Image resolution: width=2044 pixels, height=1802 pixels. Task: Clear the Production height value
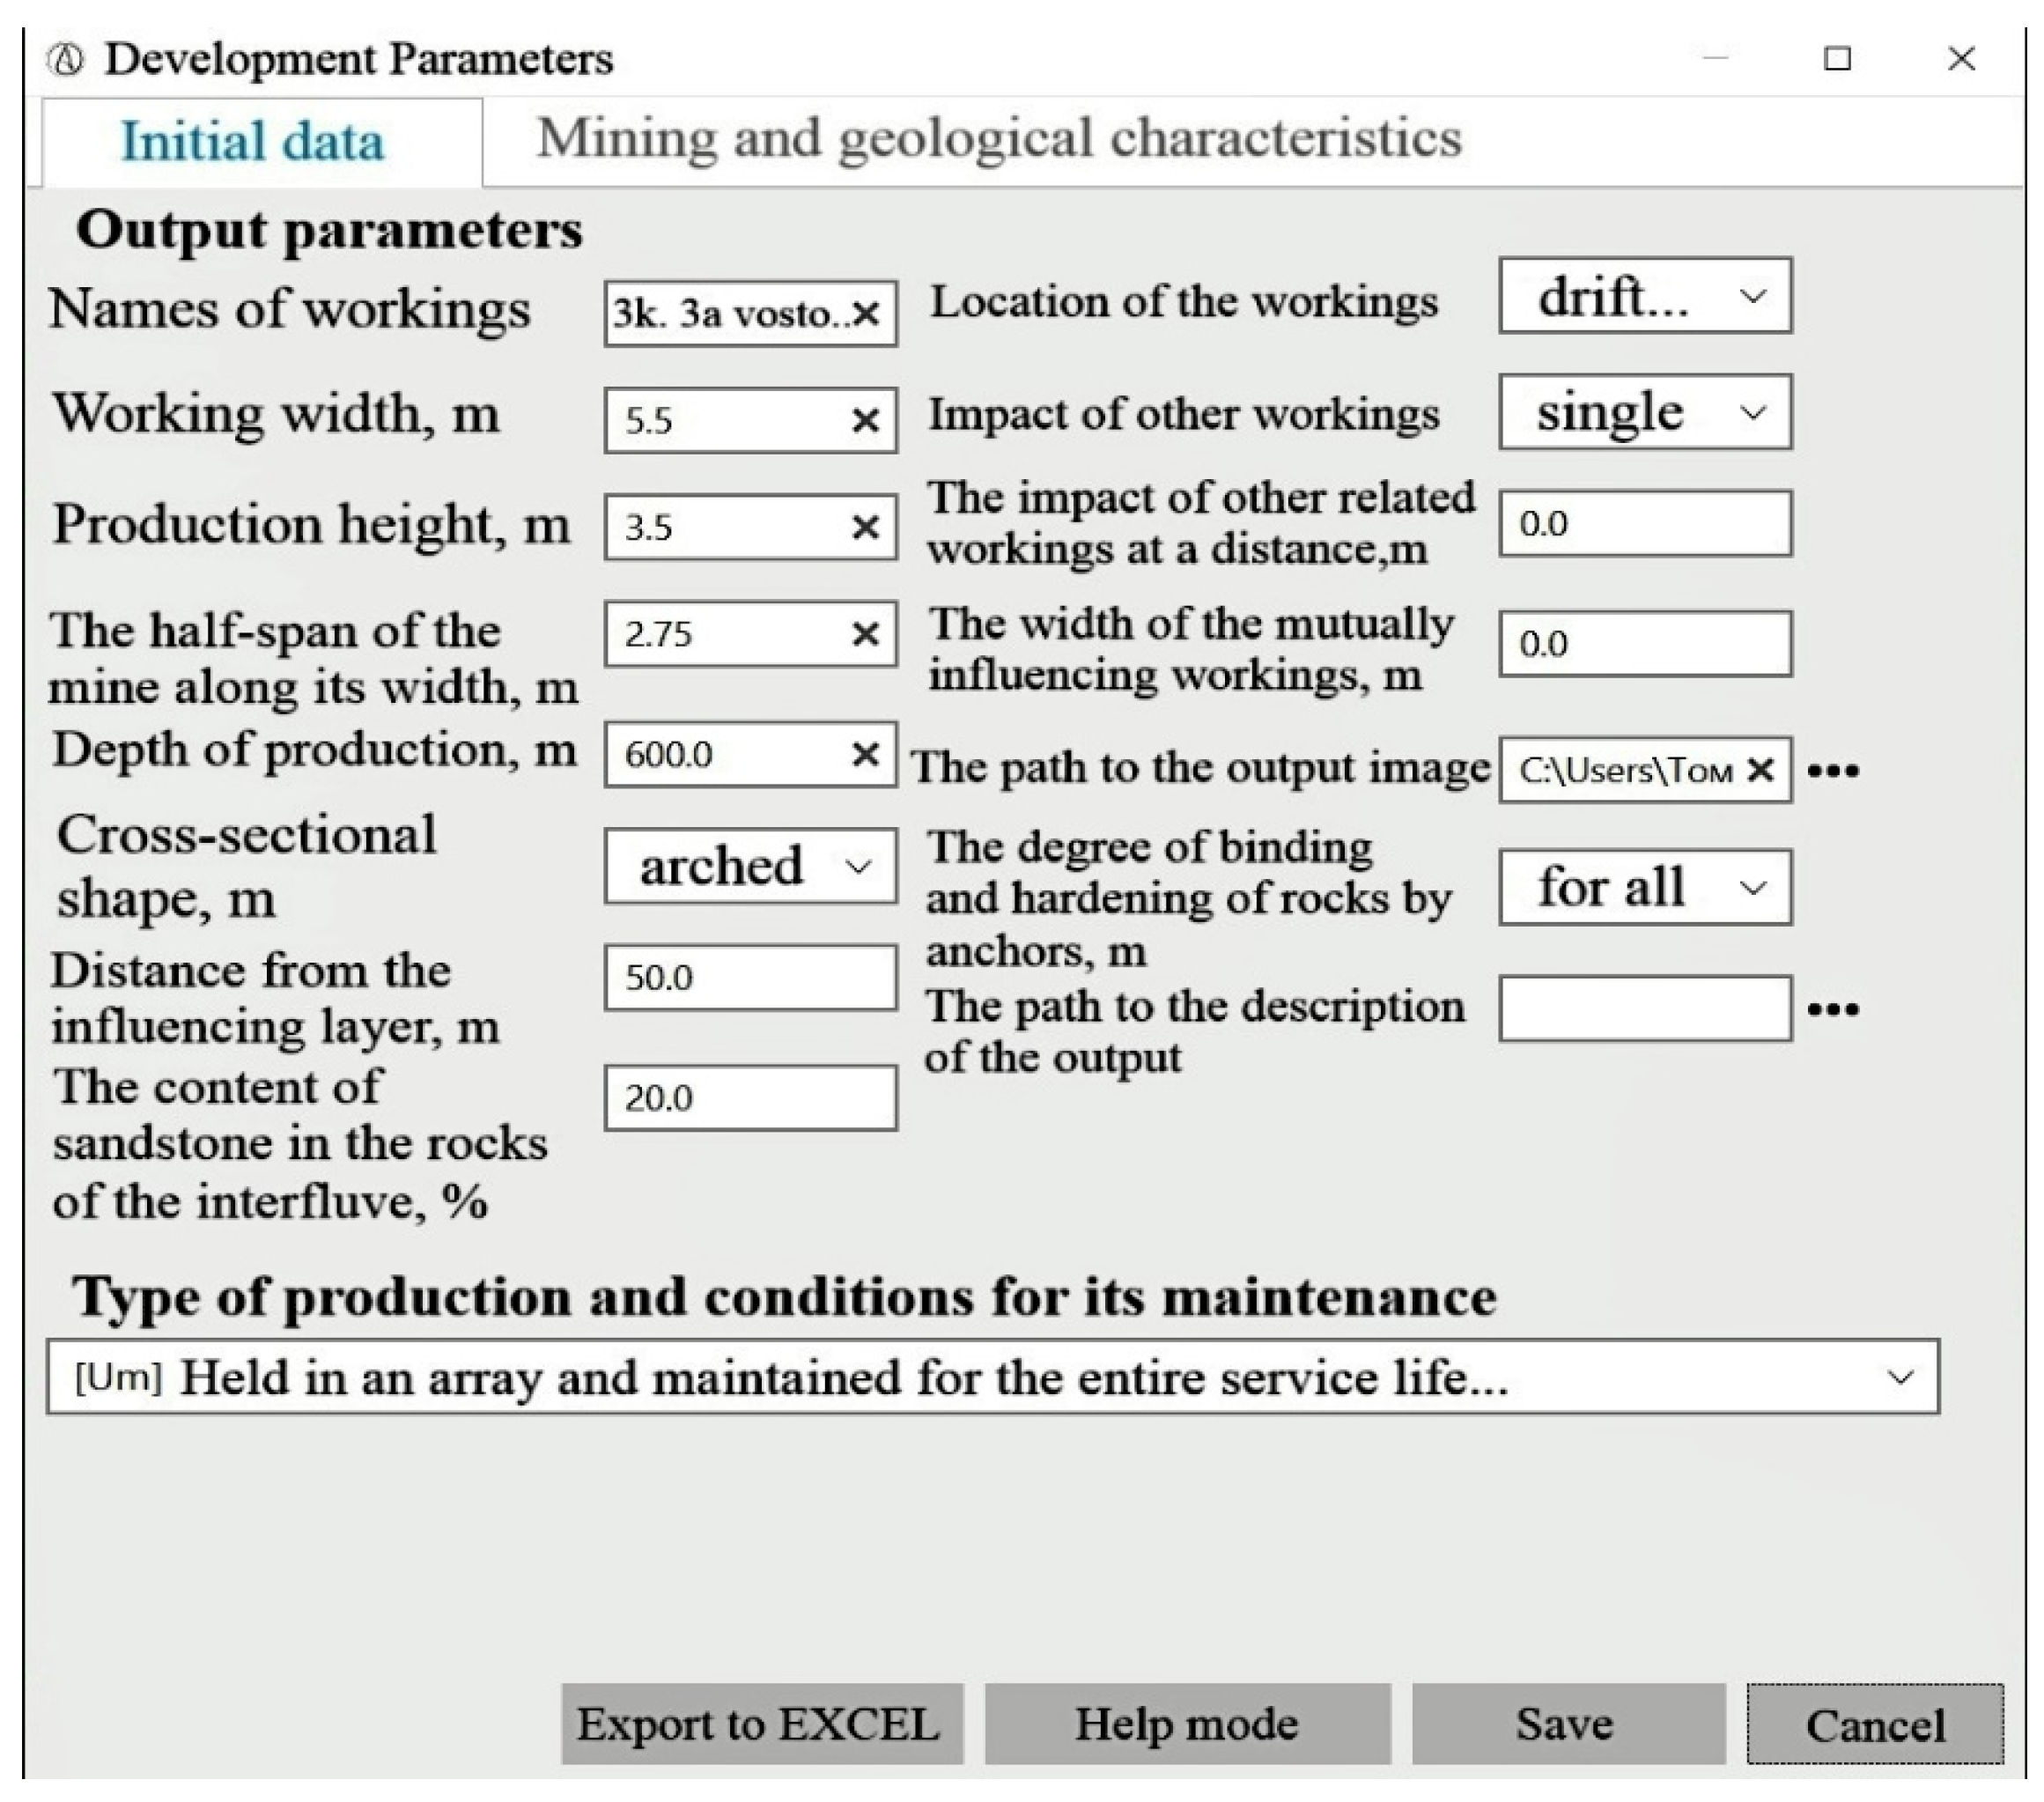[x=866, y=527]
